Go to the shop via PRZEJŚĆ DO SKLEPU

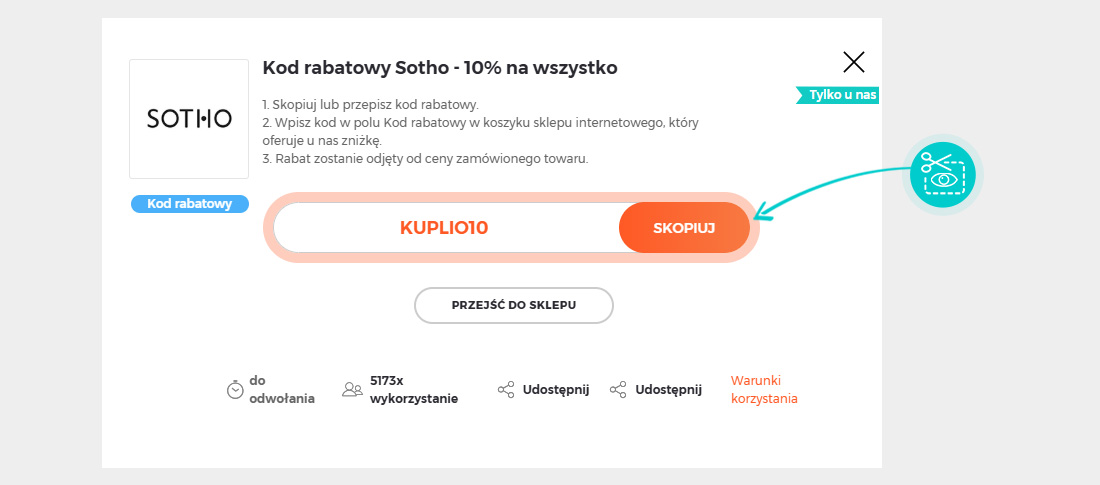point(514,305)
